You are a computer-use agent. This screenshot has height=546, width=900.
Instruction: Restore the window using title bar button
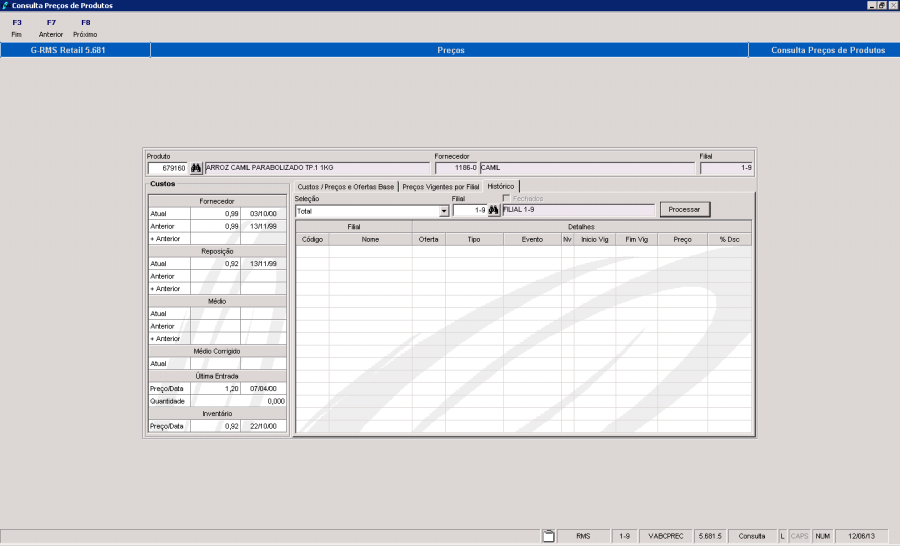point(882,5)
